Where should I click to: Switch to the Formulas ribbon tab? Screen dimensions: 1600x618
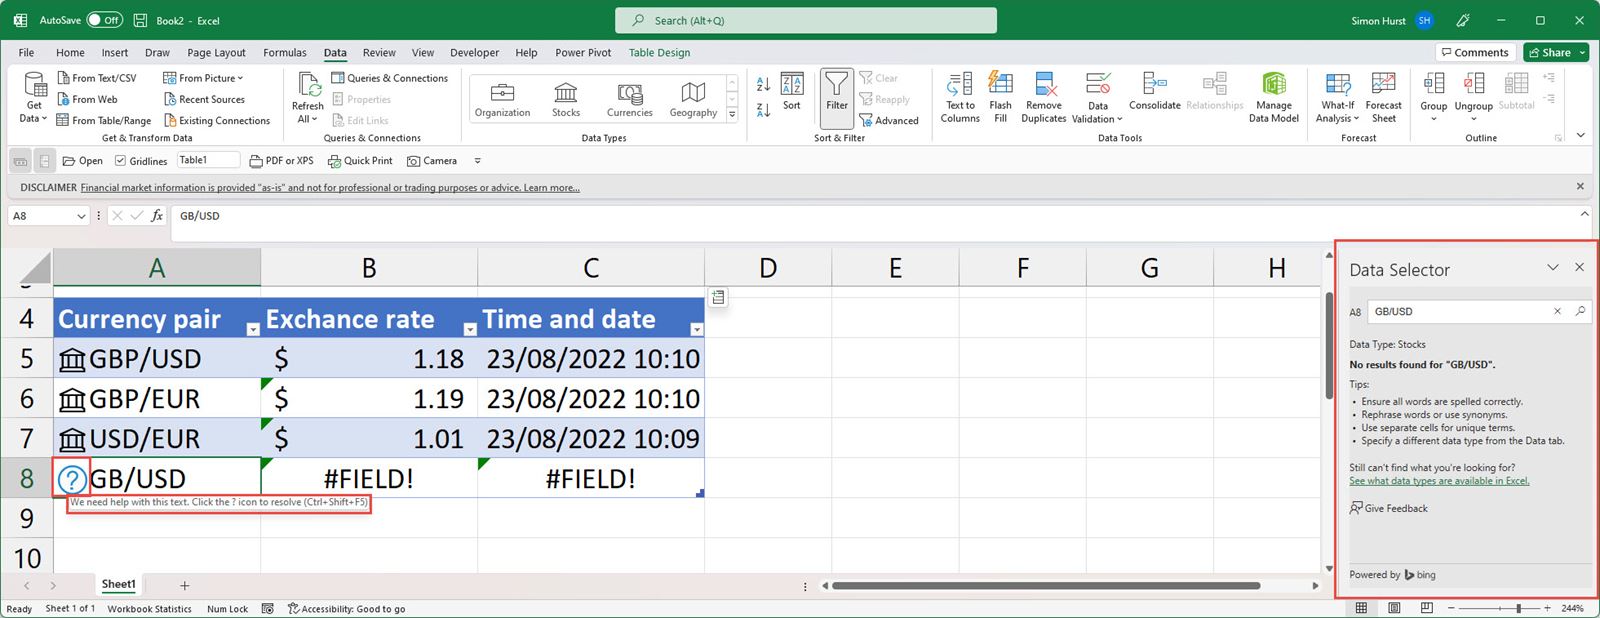(x=284, y=53)
